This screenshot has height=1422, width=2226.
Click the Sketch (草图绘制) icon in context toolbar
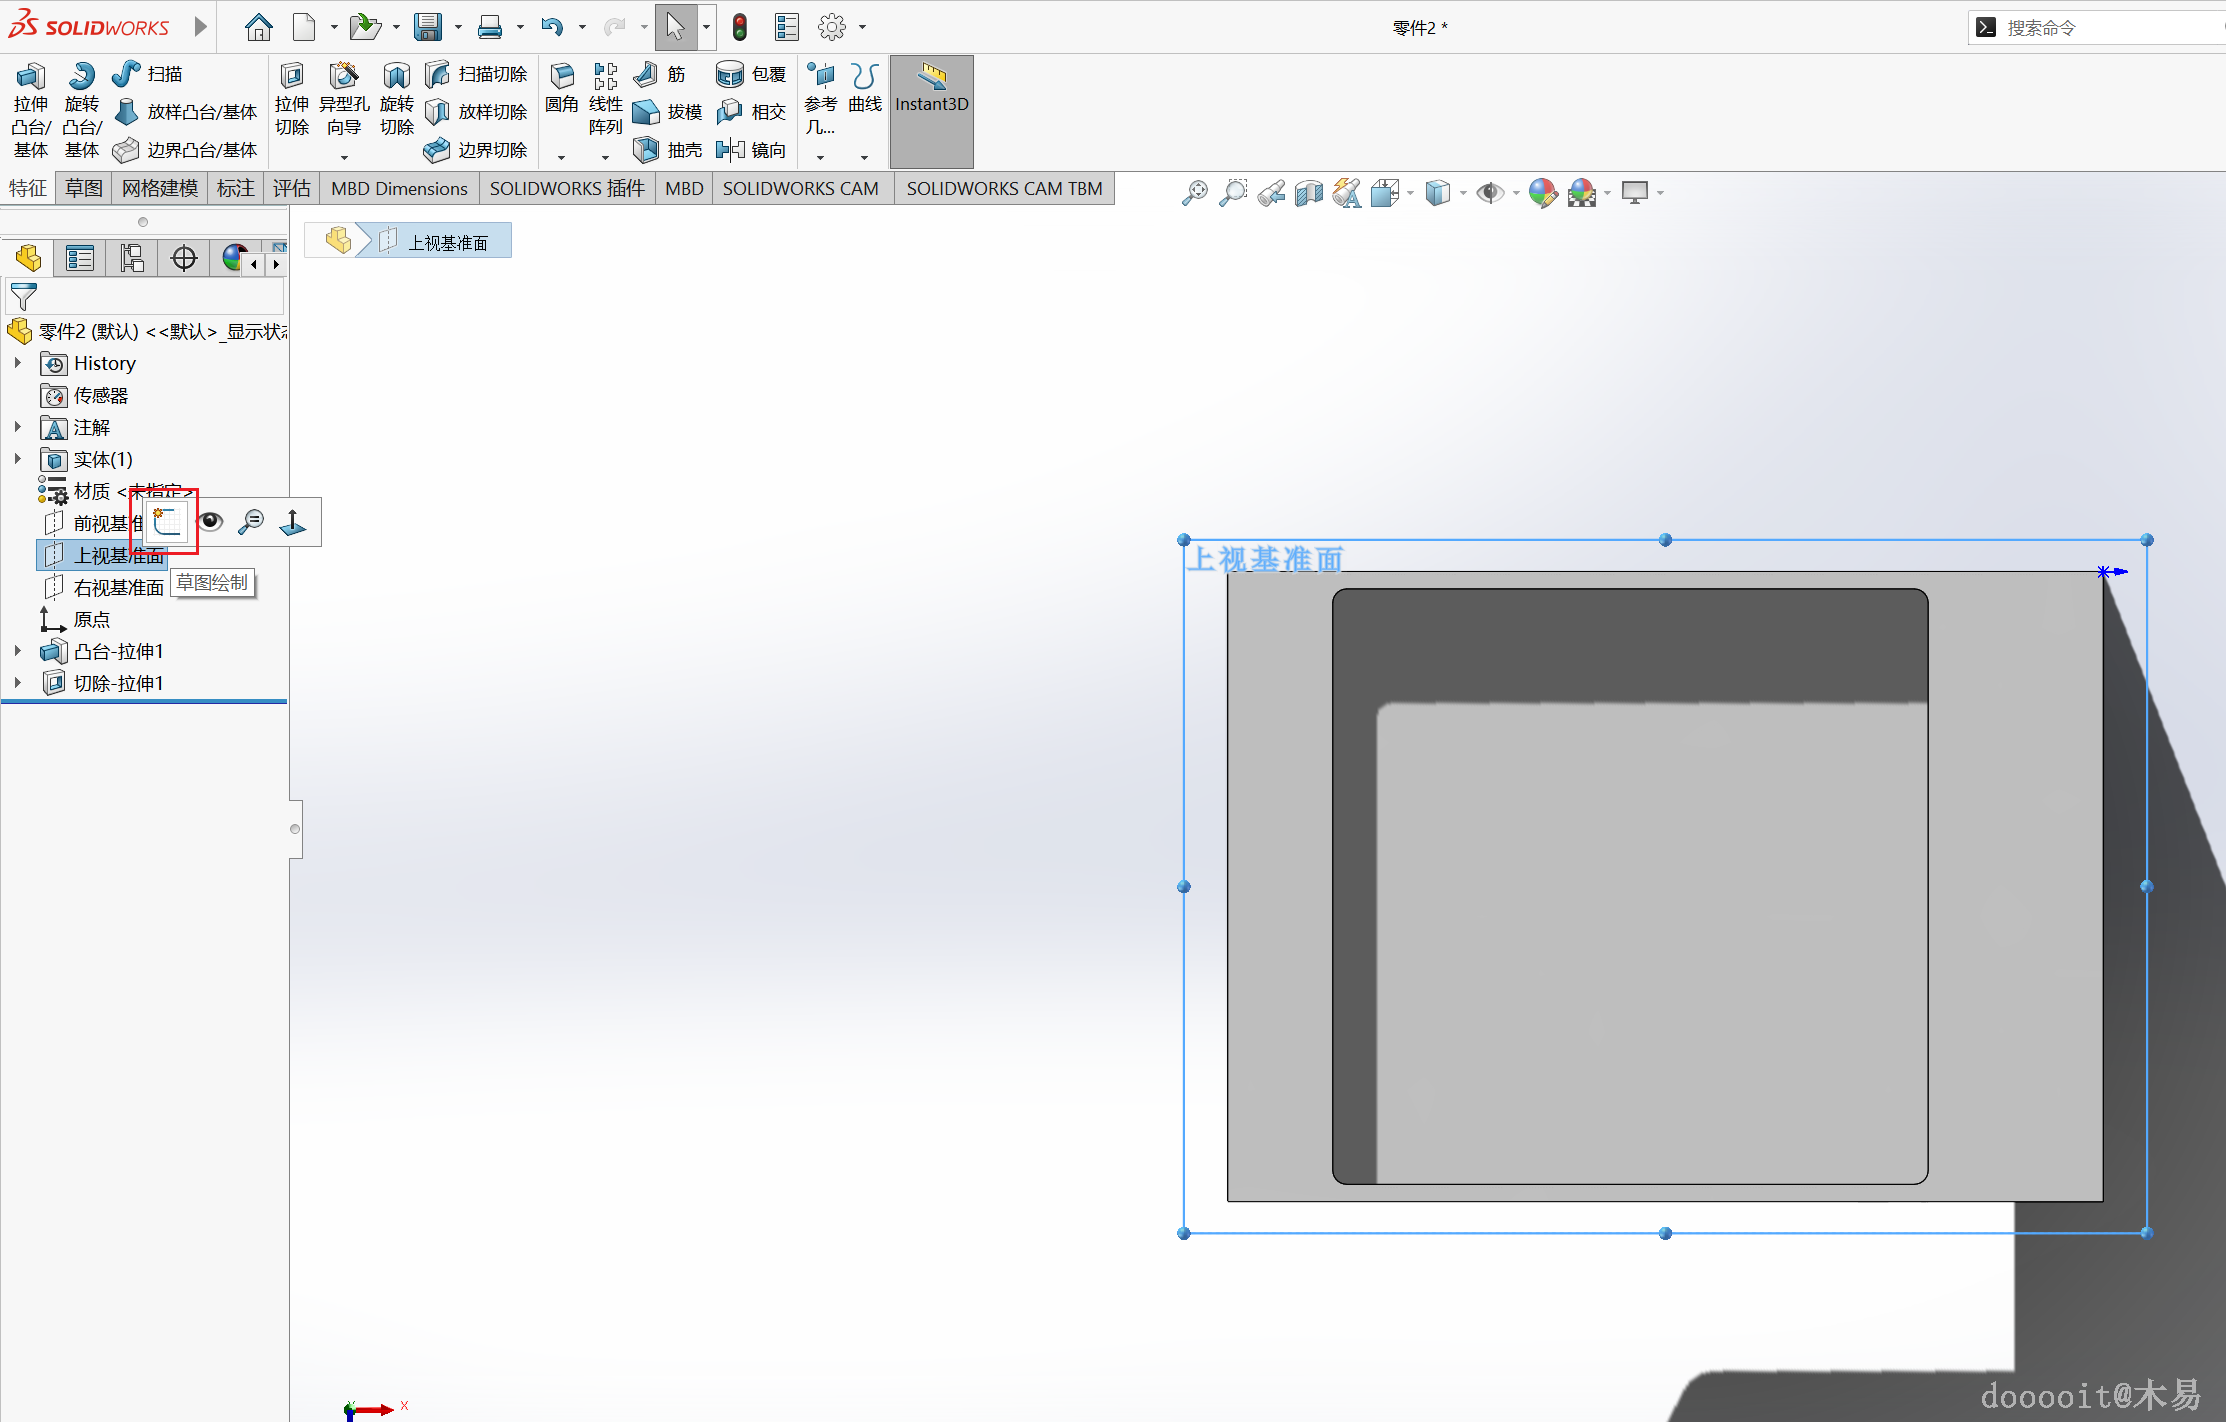(168, 521)
